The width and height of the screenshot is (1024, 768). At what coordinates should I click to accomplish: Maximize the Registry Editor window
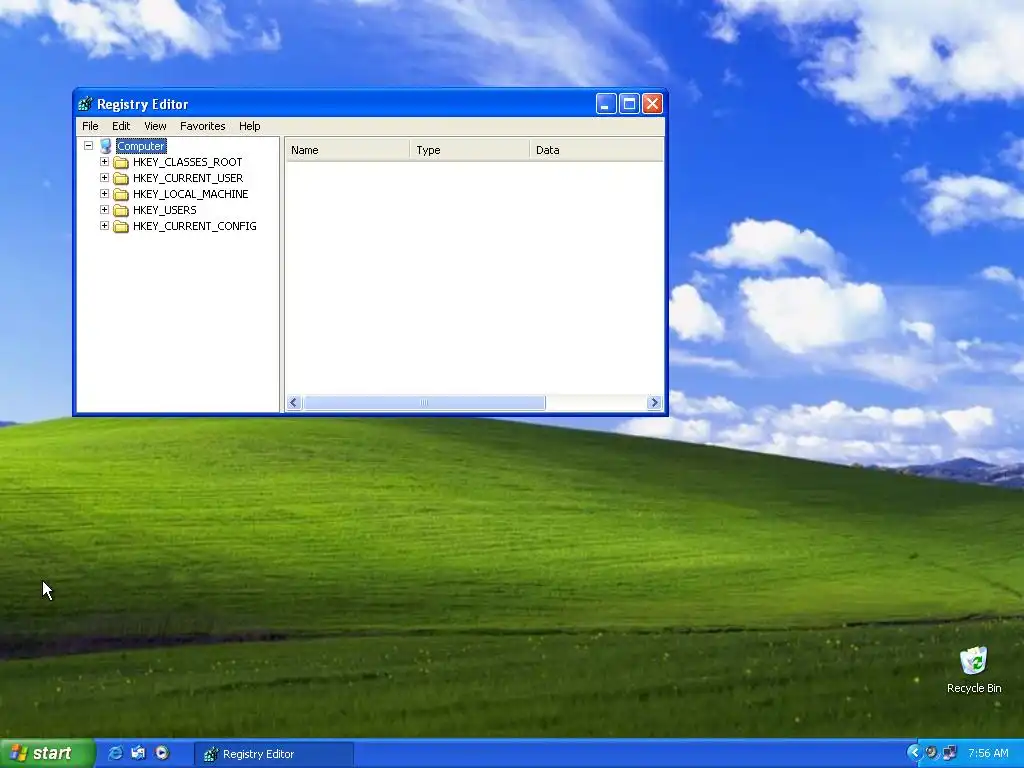[629, 104]
